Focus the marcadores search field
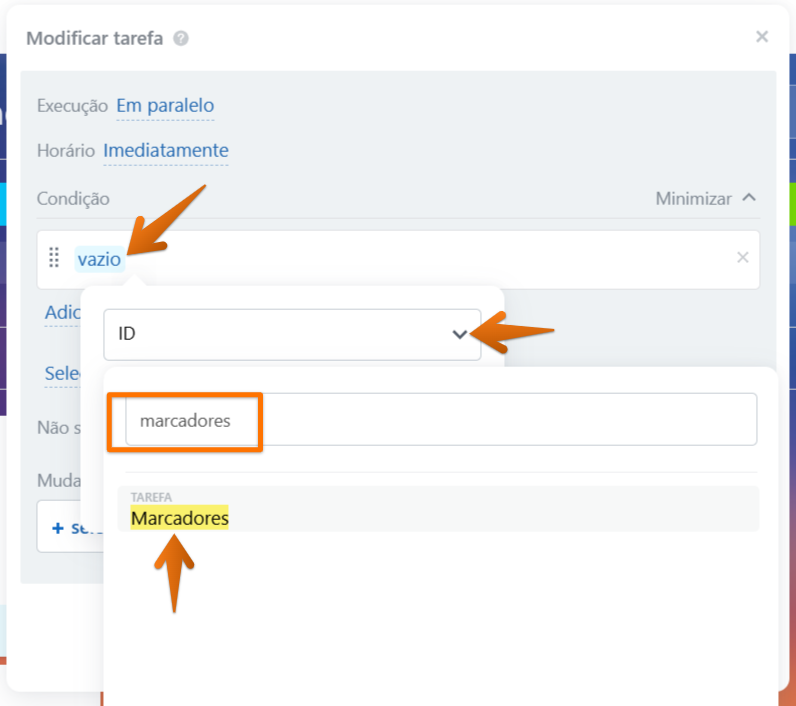 tap(441, 420)
